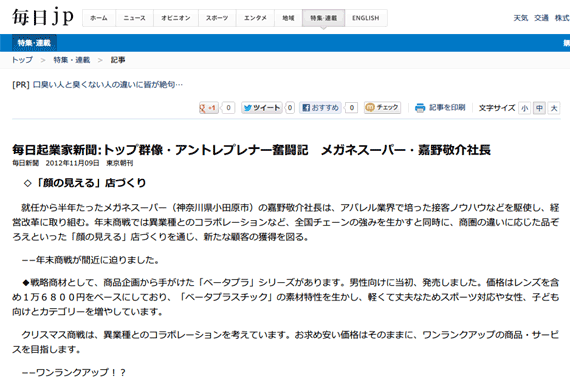570x379 pixels.
Task: Select the 特集・連載 navigation tab
Action: pos(324,18)
